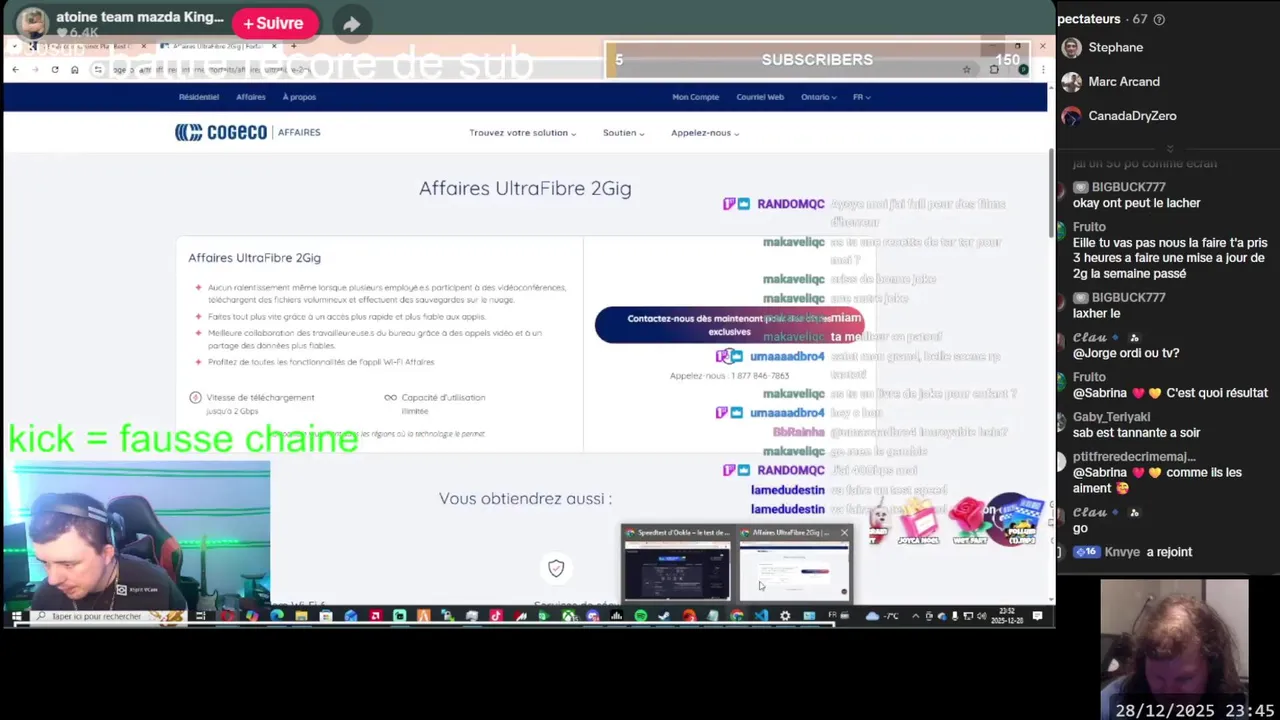Show hidden system tray icons
The image size is (1280, 720).
915,616
